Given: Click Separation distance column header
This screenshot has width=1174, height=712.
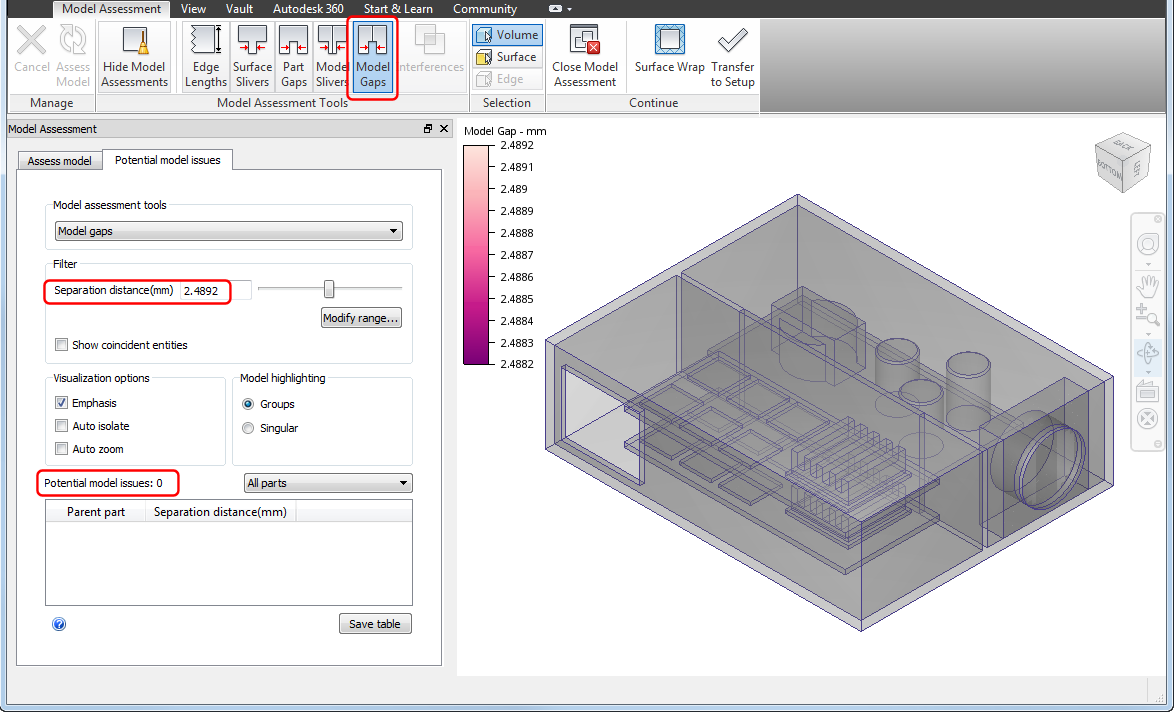Looking at the screenshot, I should [x=221, y=512].
